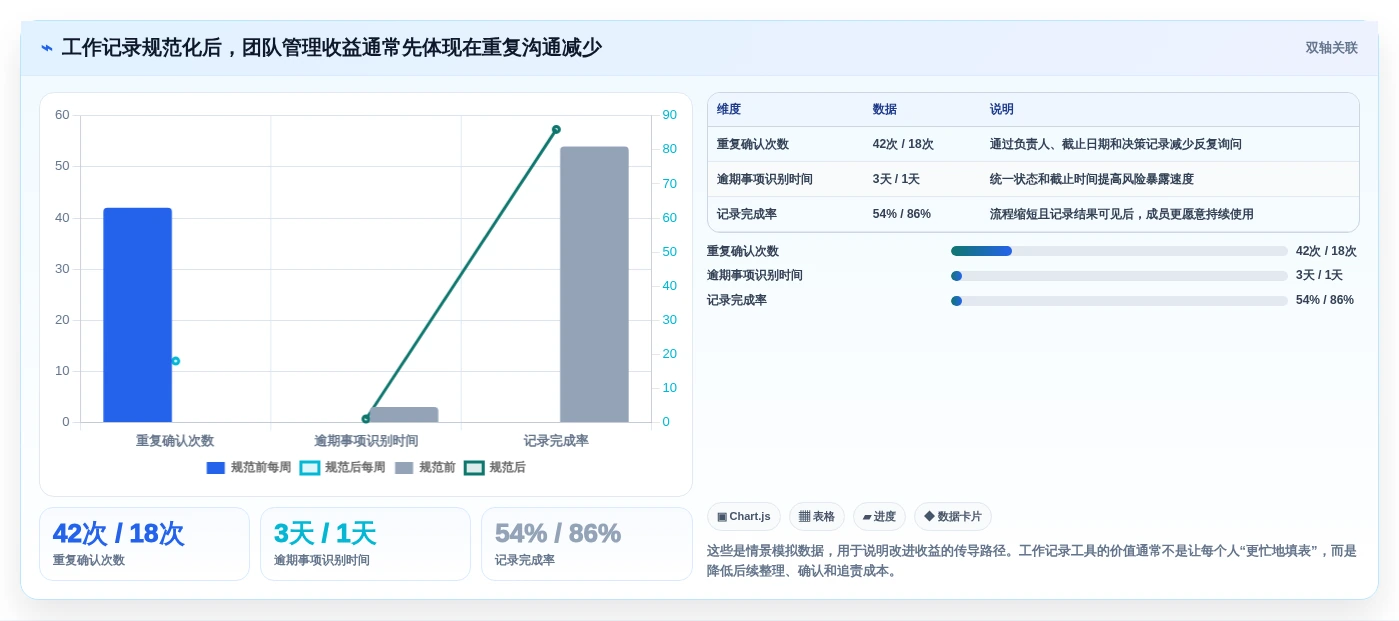Click the 数据 column header
Image resolution: width=1399 pixels, height=621 pixels.
(x=885, y=109)
